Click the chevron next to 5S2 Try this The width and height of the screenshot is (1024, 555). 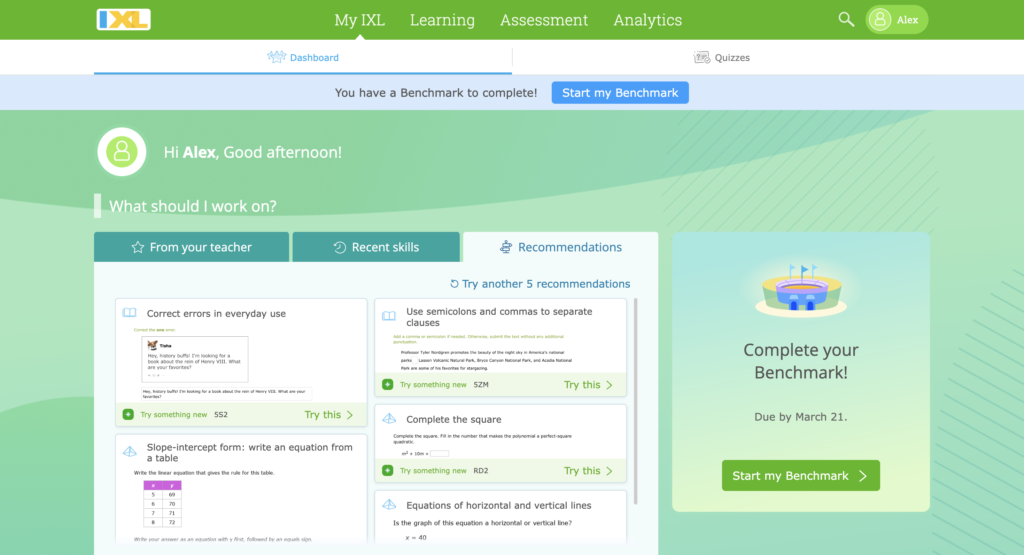coord(350,415)
